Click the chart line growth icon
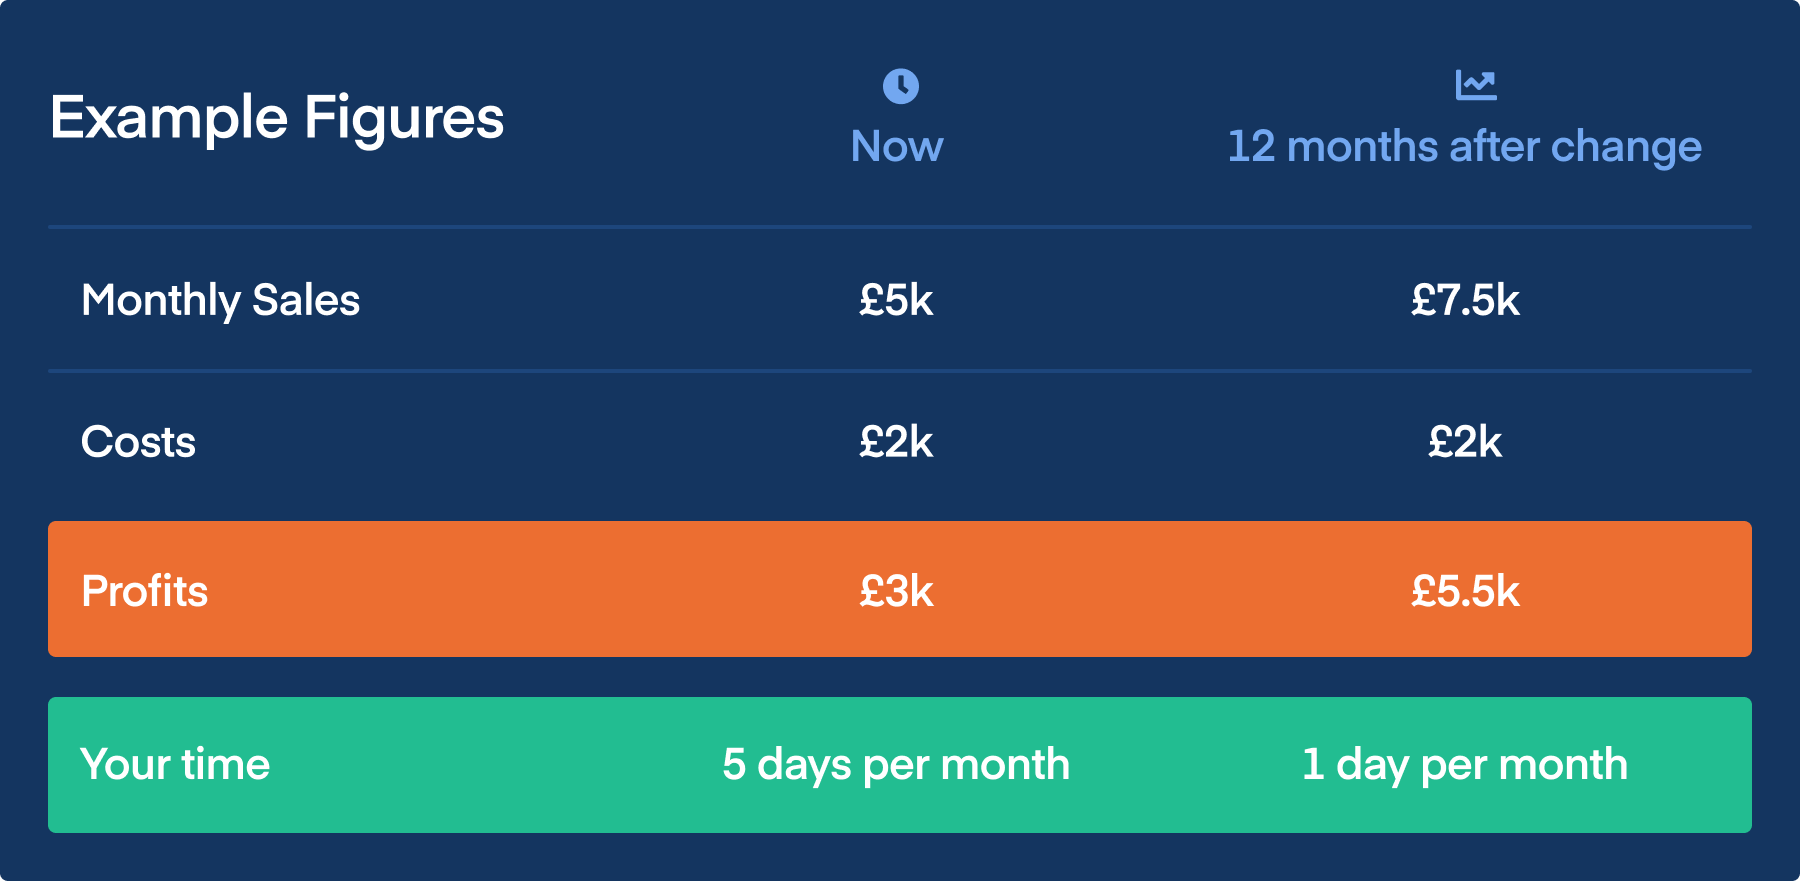This screenshot has height=881, width=1800. coord(1475,85)
